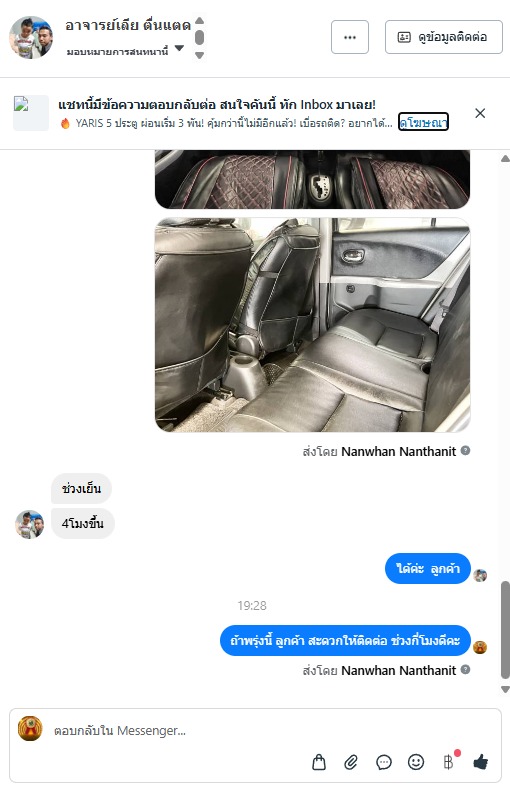
Task: Expand the assign conversation dropdown arrow
Action: [179, 48]
